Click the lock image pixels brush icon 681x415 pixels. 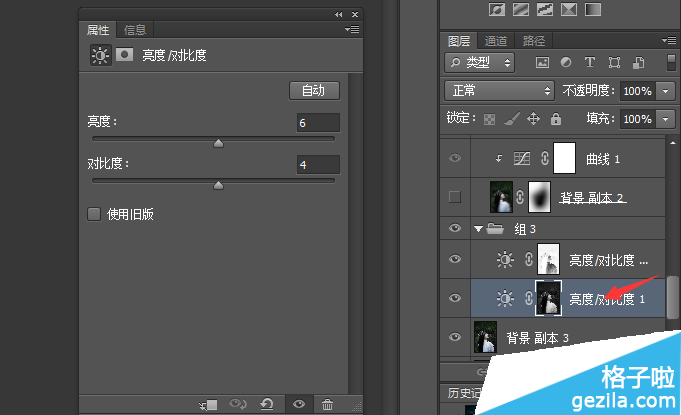510,118
